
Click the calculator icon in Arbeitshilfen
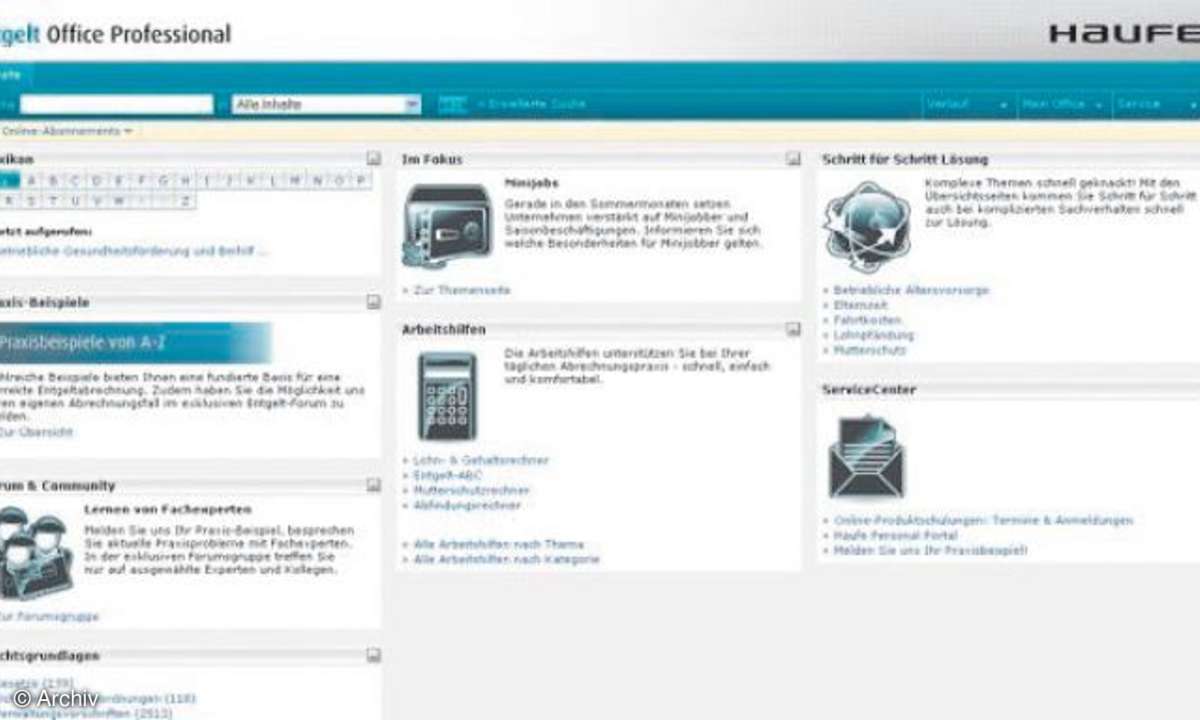(447, 396)
